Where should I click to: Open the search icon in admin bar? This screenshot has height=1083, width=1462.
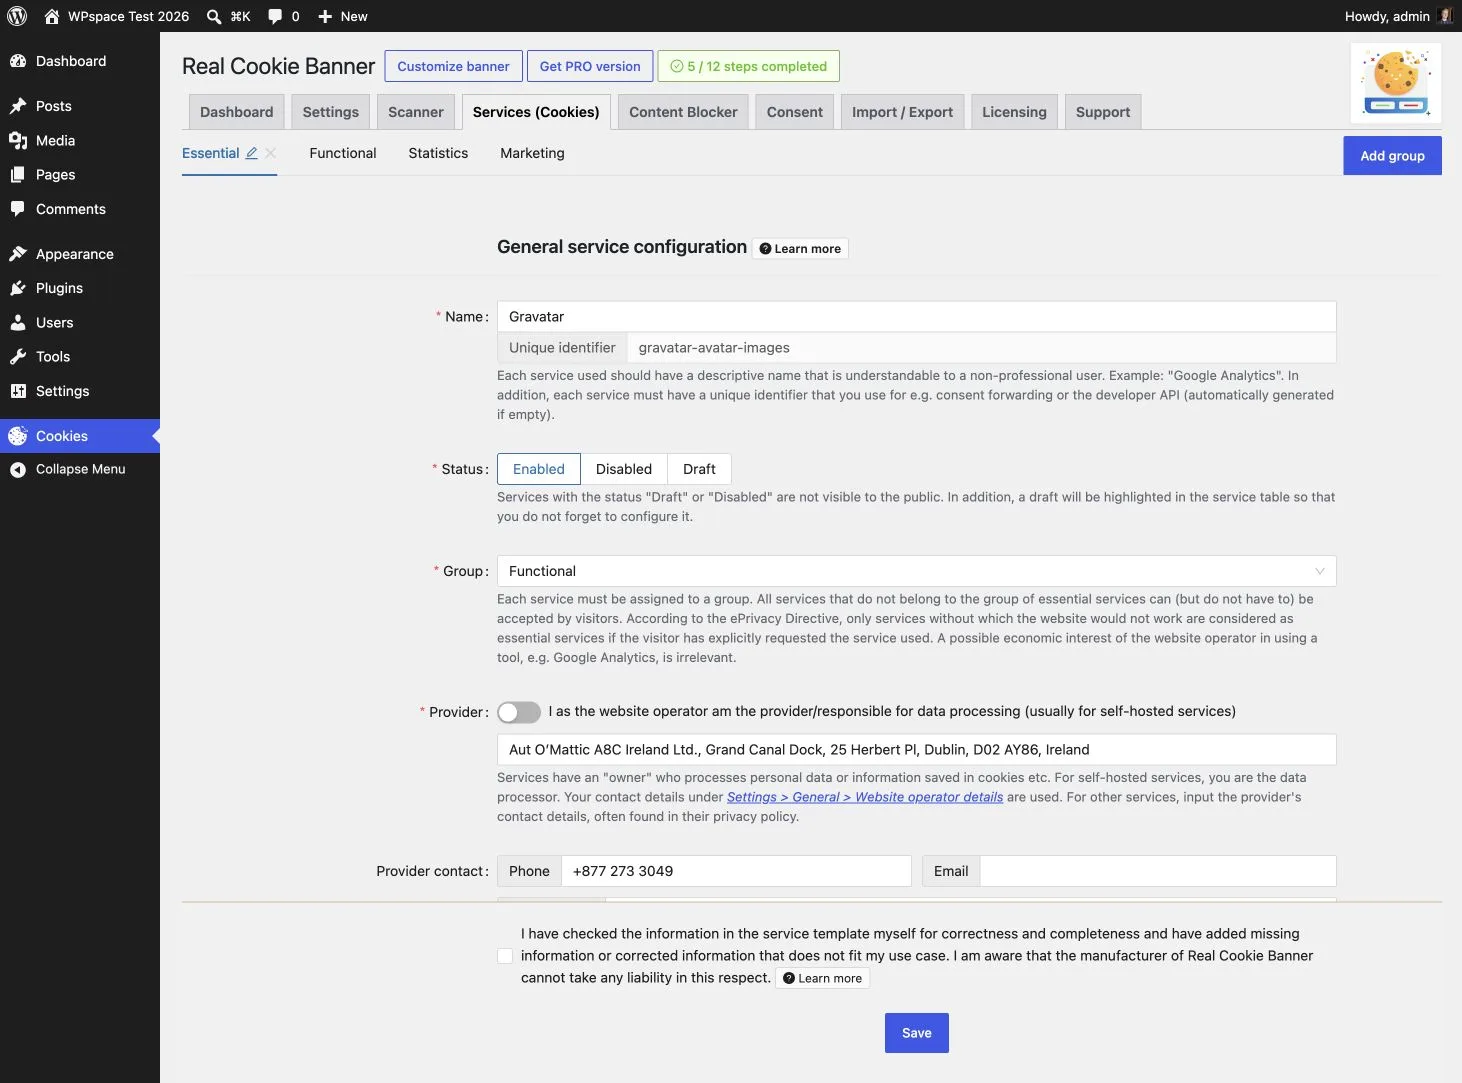pos(214,16)
